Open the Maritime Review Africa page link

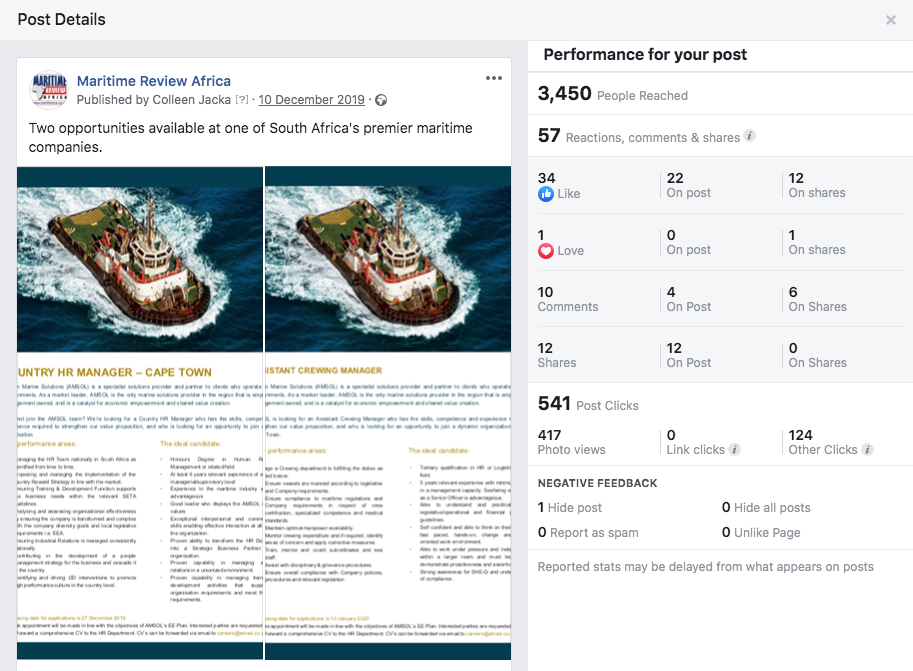pos(154,81)
